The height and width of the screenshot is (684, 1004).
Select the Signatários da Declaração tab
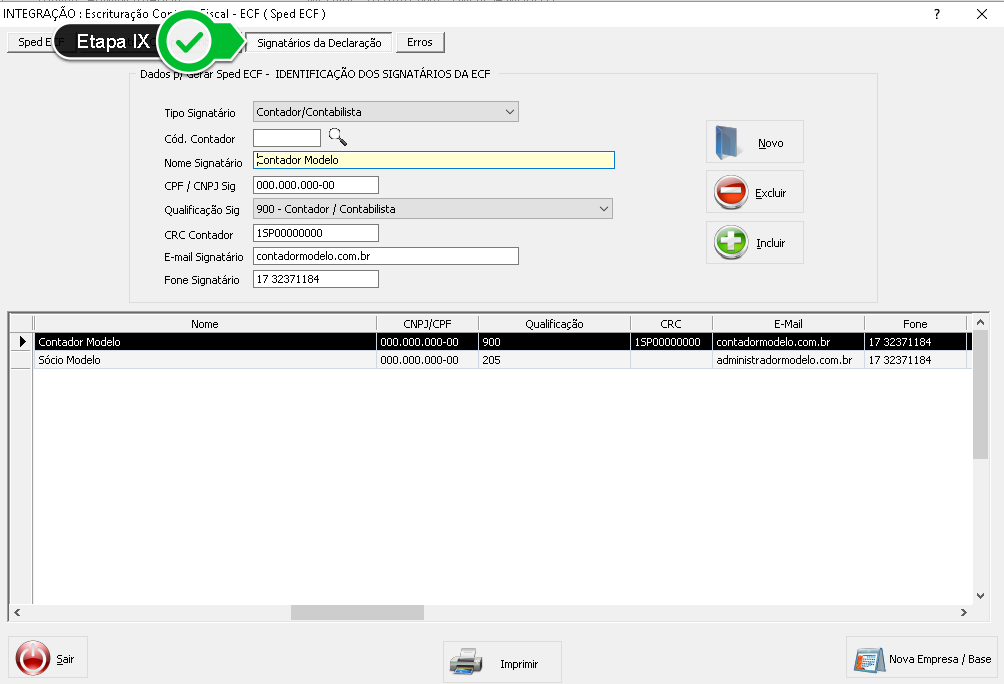click(x=319, y=43)
